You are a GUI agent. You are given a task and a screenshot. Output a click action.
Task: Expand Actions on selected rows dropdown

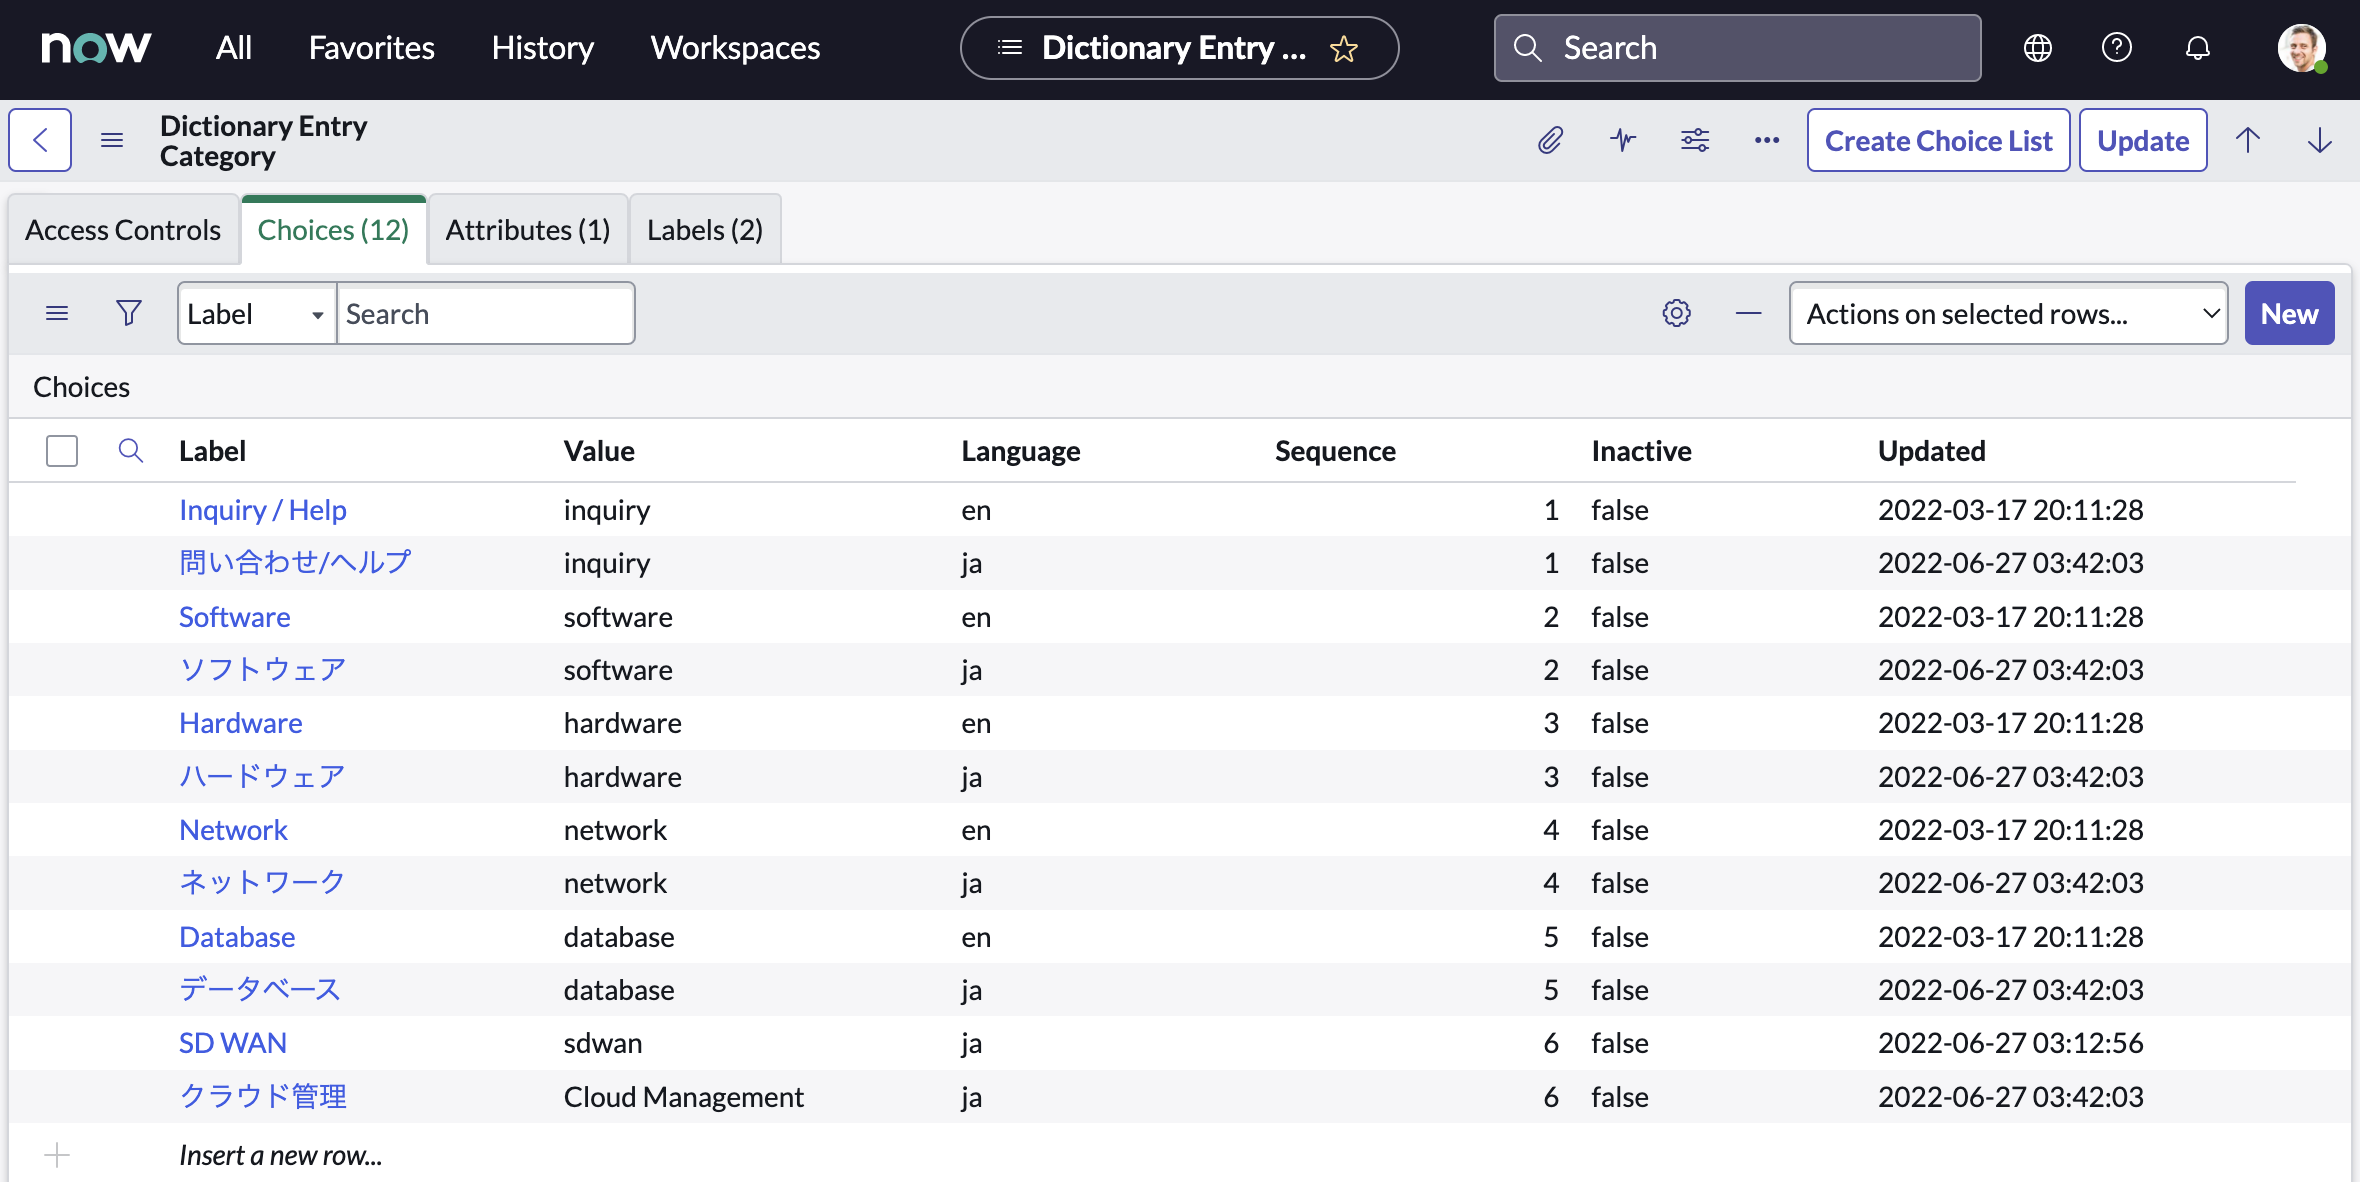tap(2008, 314)
